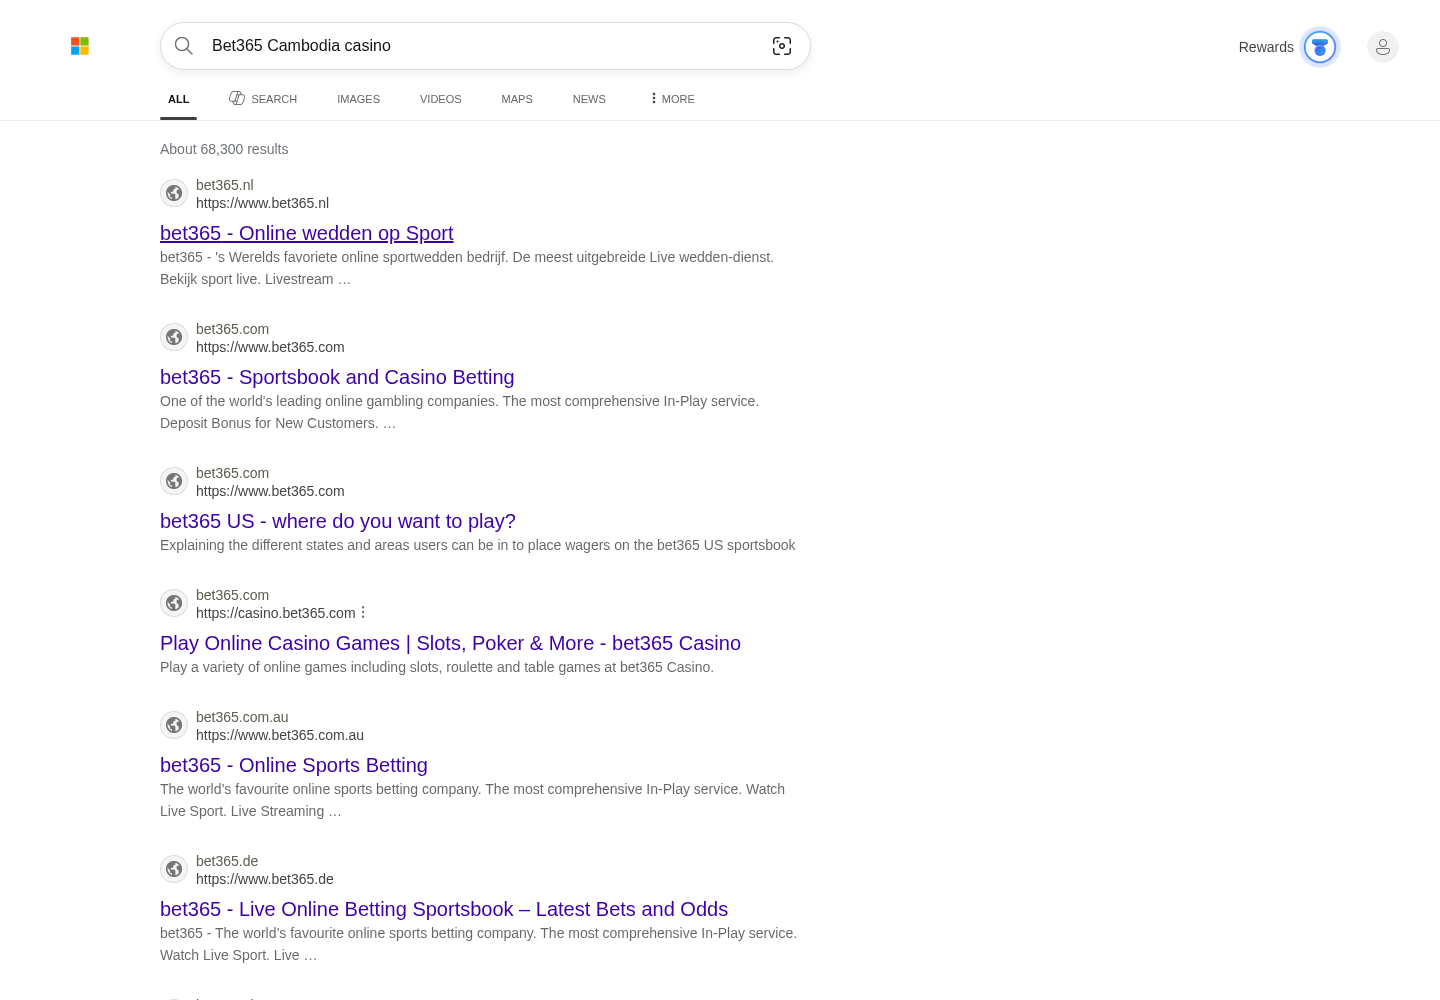This screenshot has width=1440, height=1000.
Task: Click the search box containing 'Bet365 Cambodia casino'
Action: coord(485,46)
